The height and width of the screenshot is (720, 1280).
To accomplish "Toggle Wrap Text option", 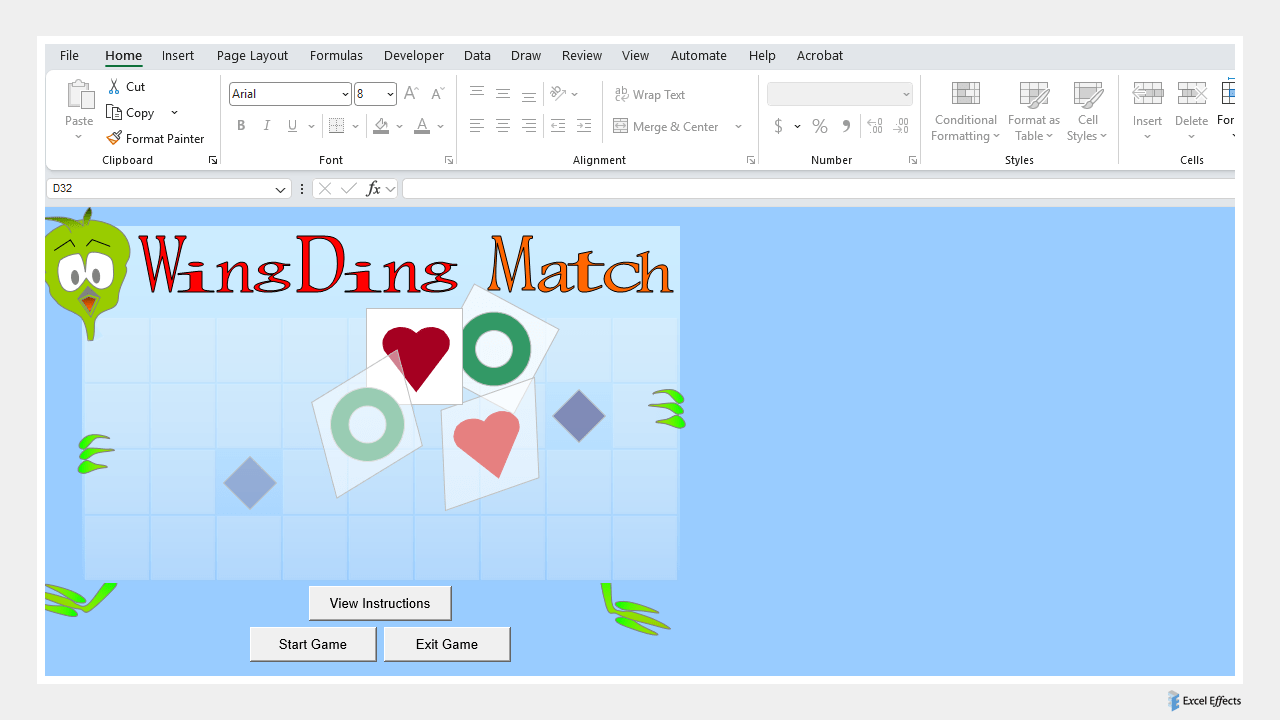I will click(x=650, y=95).
